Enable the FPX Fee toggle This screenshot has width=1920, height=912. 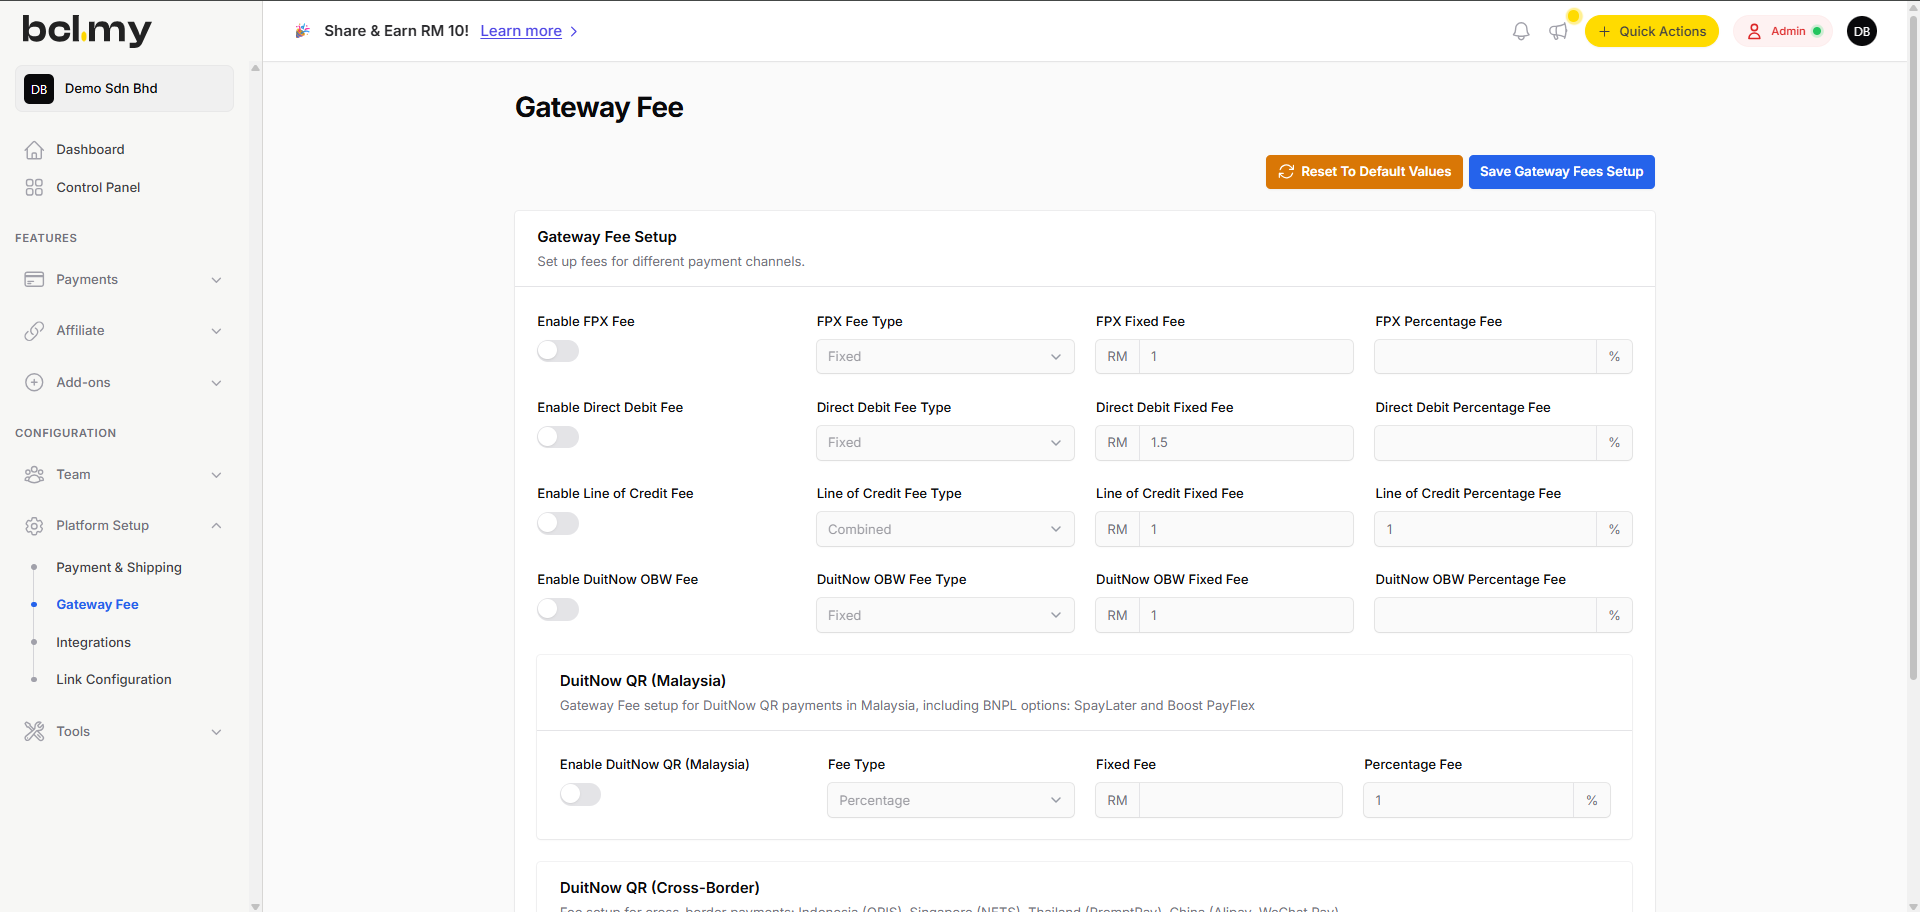pos(558,351)
